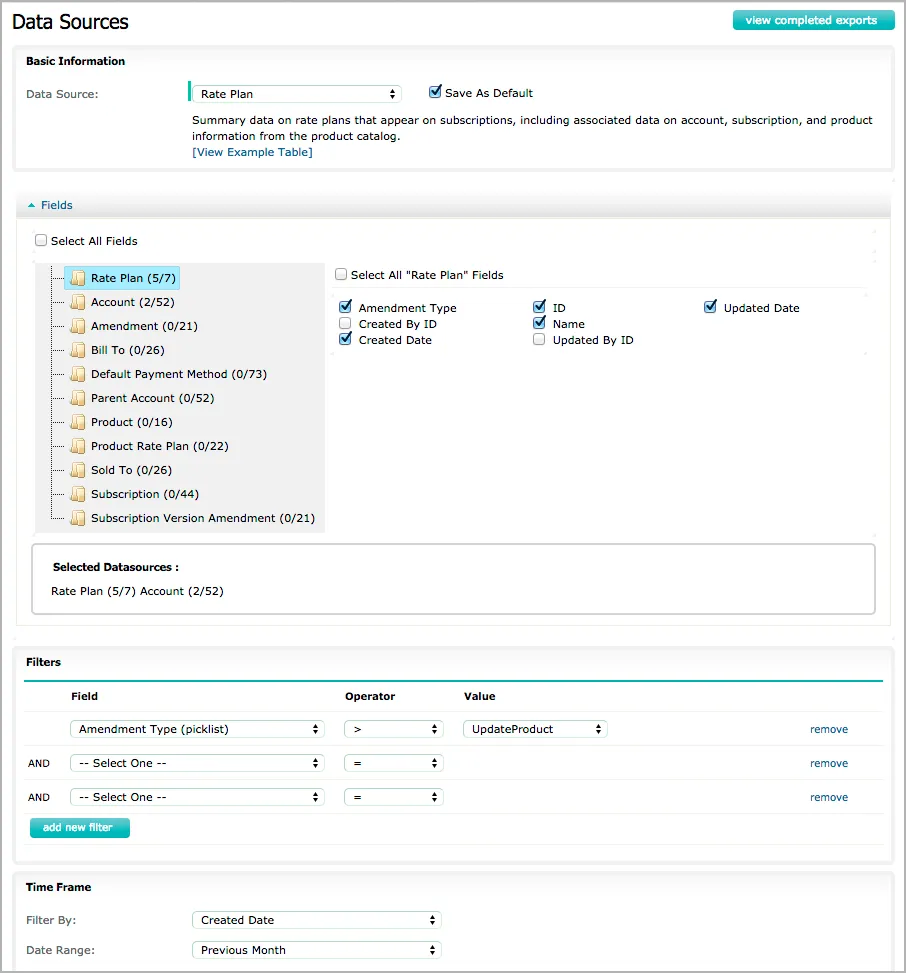Click the Account folder icon

tap(78, 302)
